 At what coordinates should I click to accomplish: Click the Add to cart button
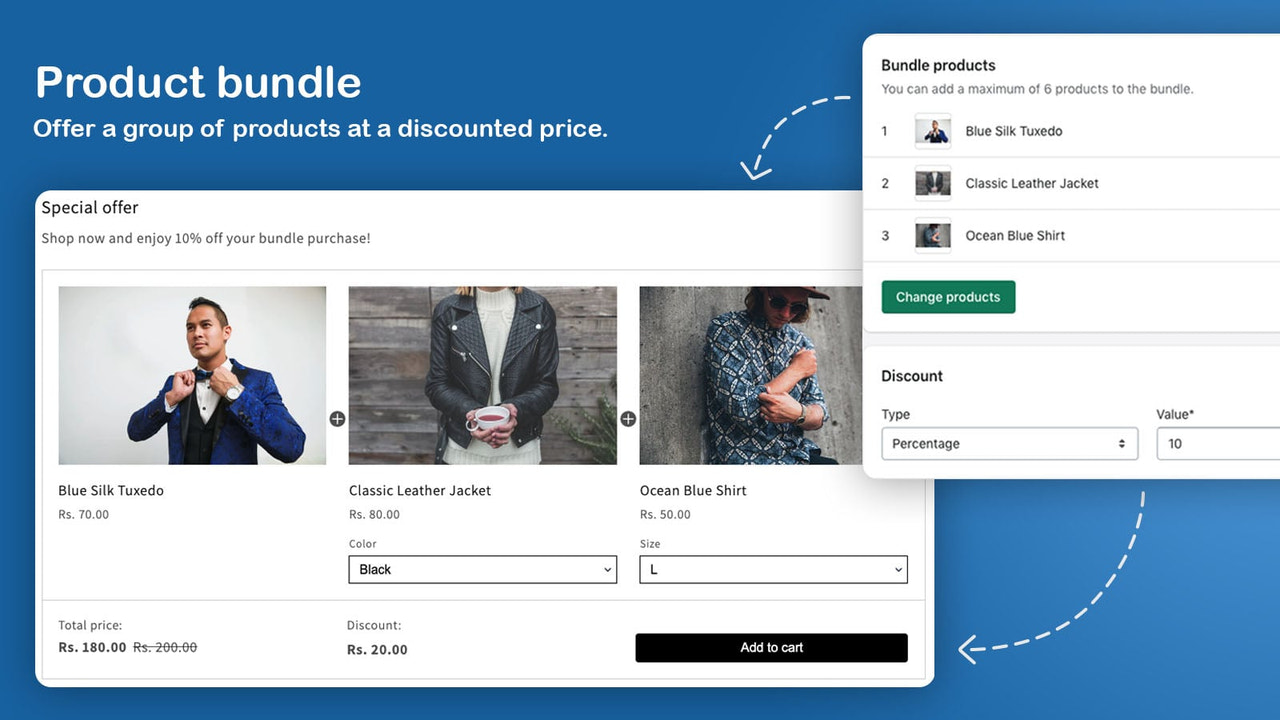coord(771,647)
